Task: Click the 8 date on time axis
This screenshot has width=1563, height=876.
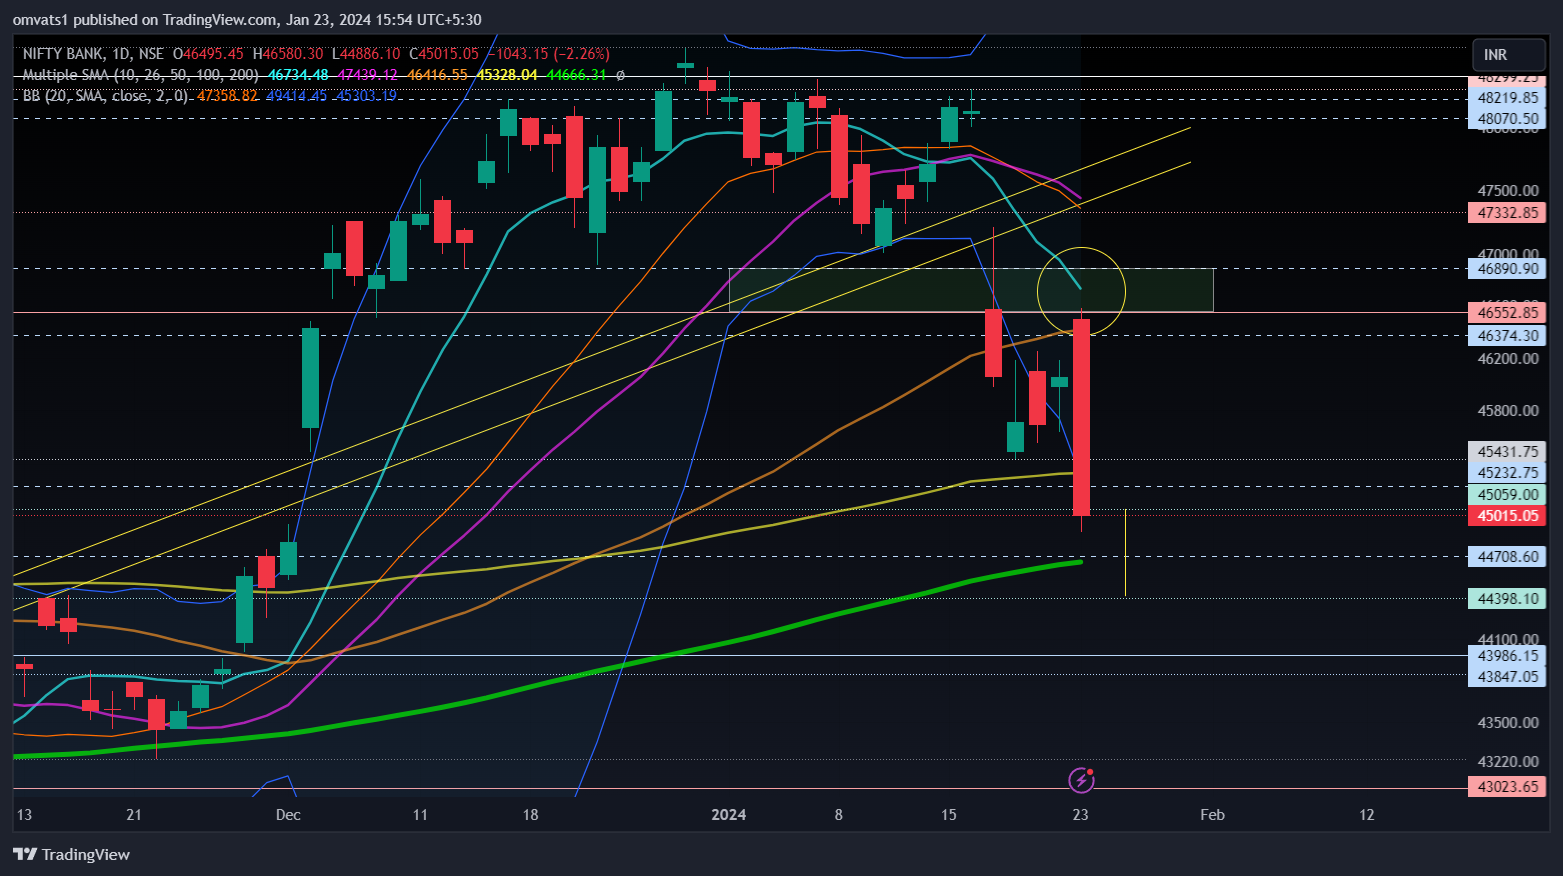Action: (838, 815)
